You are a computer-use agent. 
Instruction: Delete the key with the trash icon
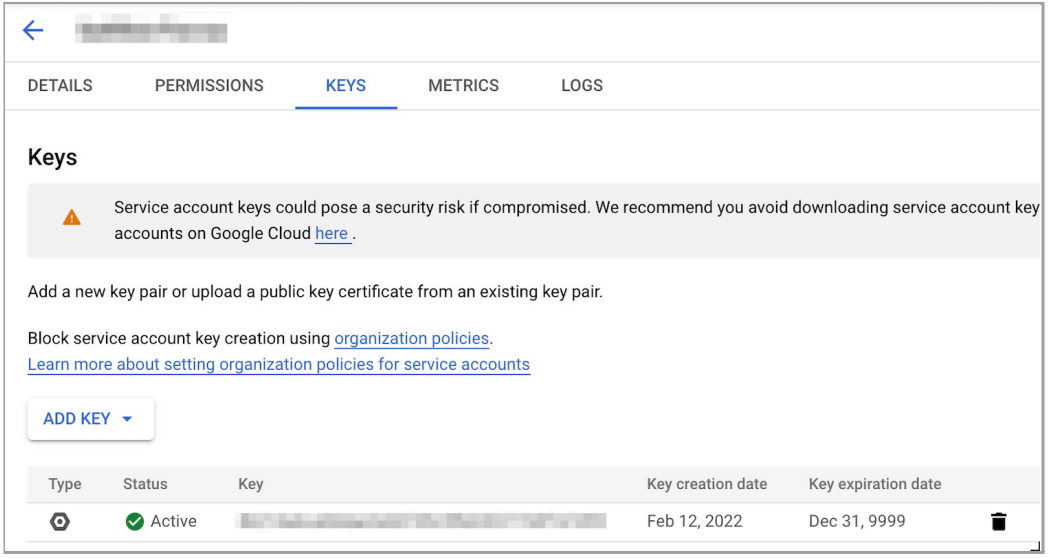click(x=998, y=521)
